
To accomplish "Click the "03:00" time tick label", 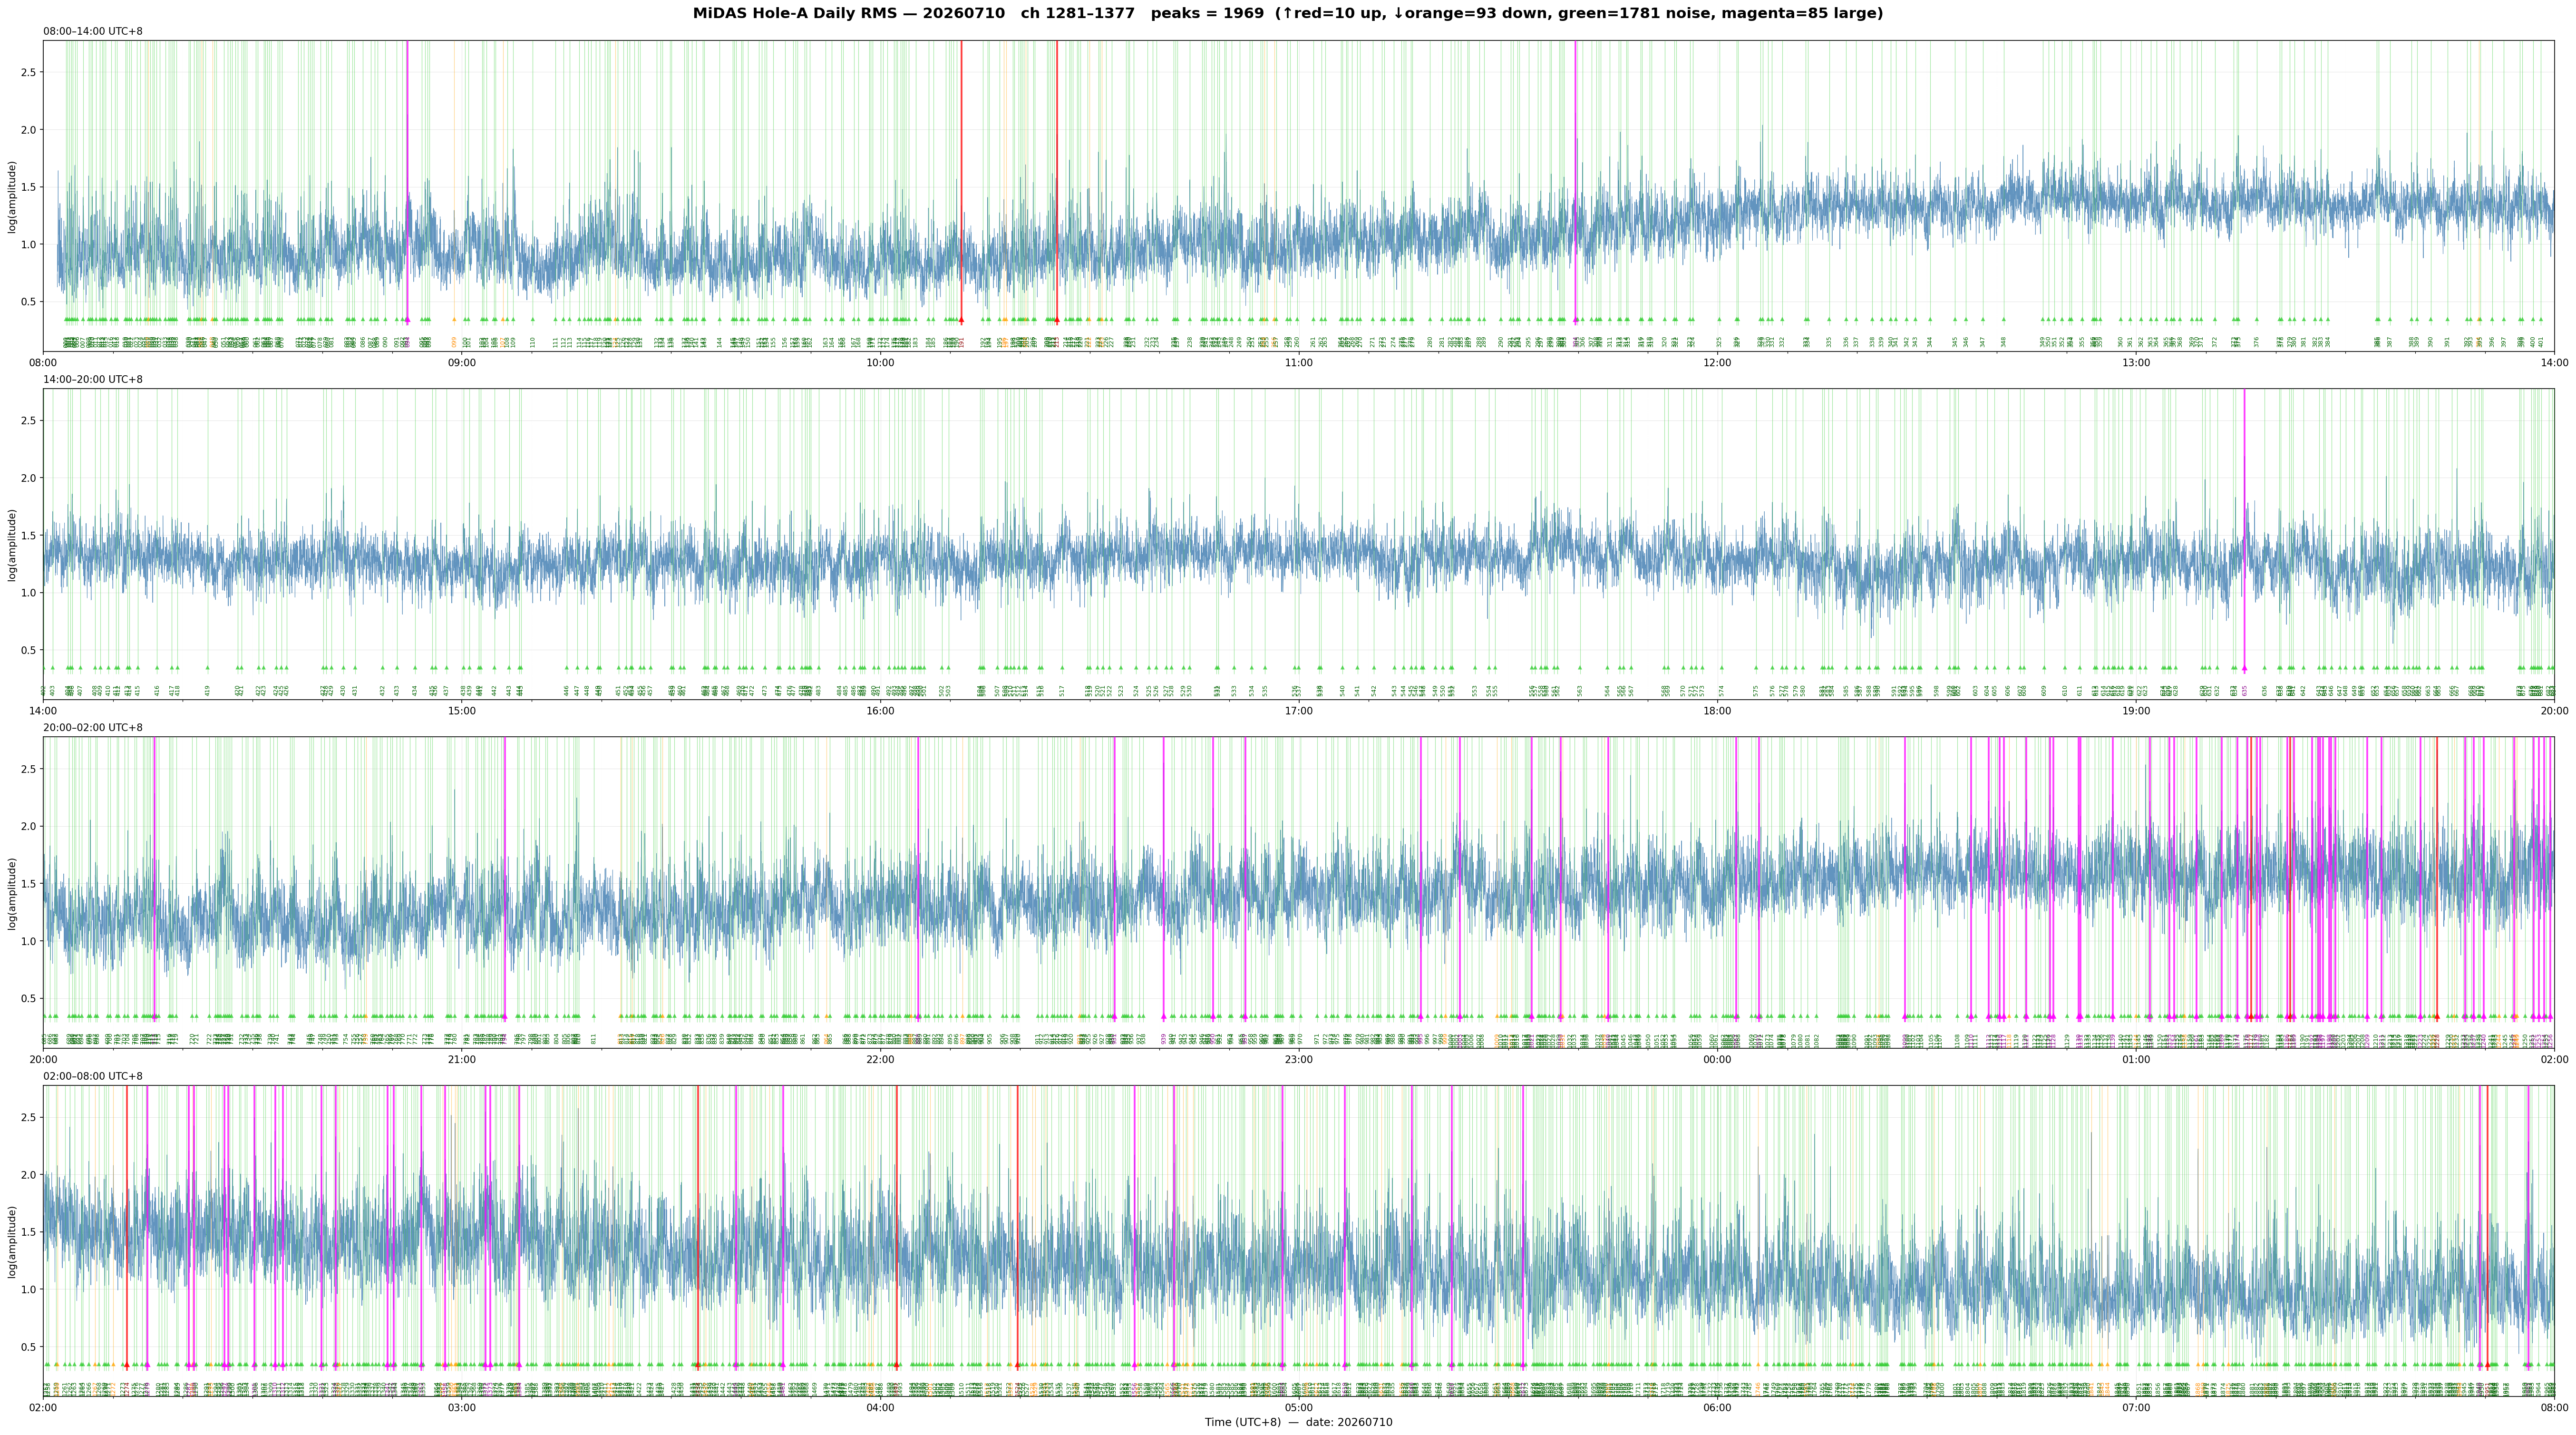I will tap(462, 1407).
